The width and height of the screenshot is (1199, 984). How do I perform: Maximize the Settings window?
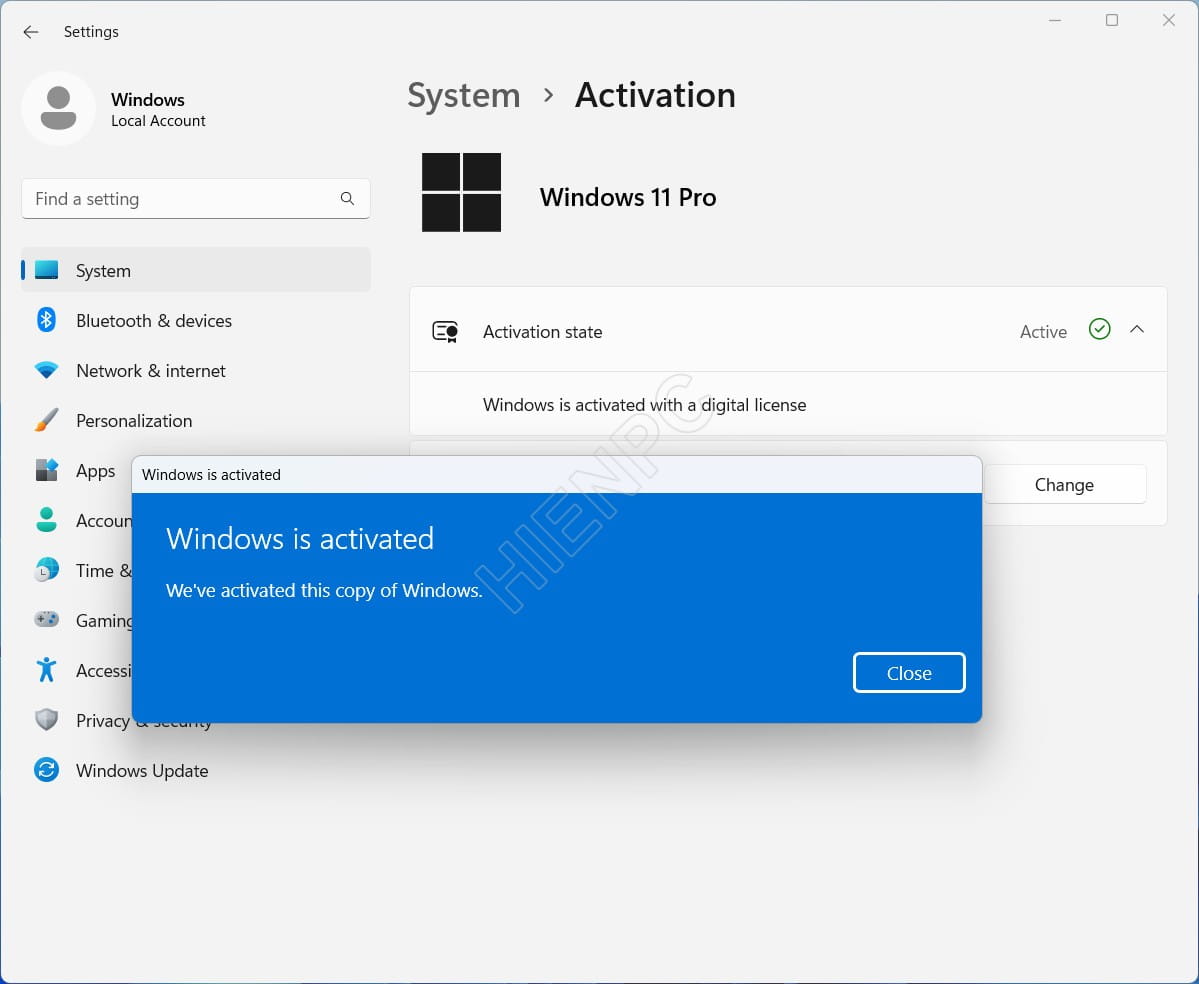[x=1112, y=21]
